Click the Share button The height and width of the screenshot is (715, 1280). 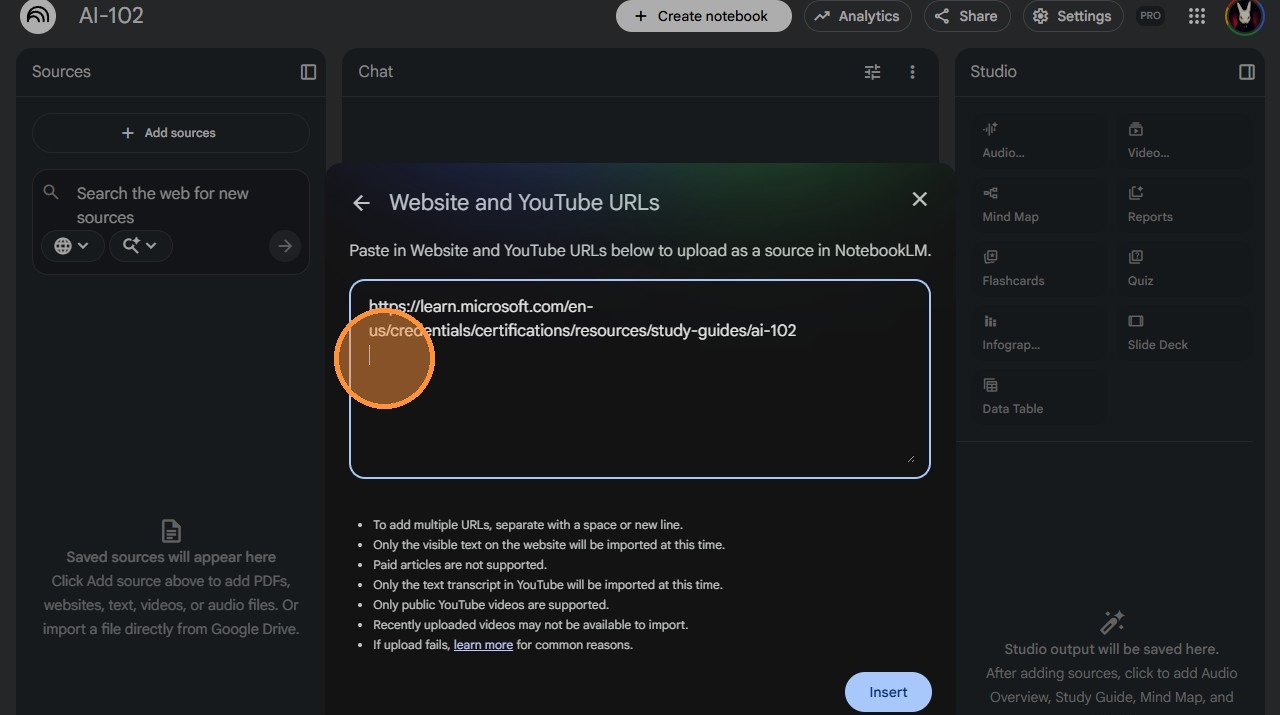(x=966, y=16)
